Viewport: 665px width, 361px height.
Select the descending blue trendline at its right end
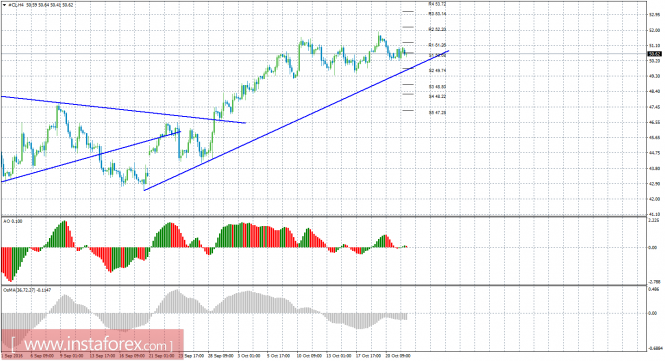click(245, 123)
